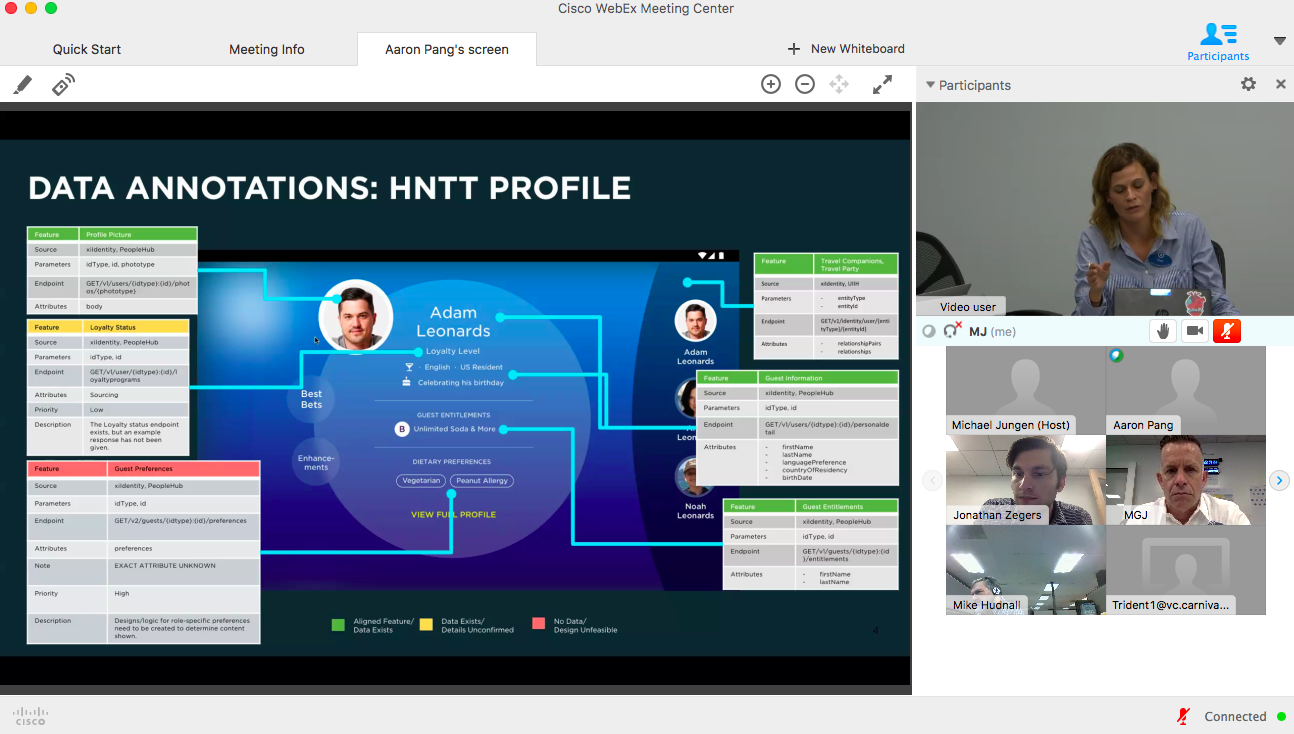1294x734 pixels.
Task: Show next page of video thumbnails
Action: [1279, 481]
